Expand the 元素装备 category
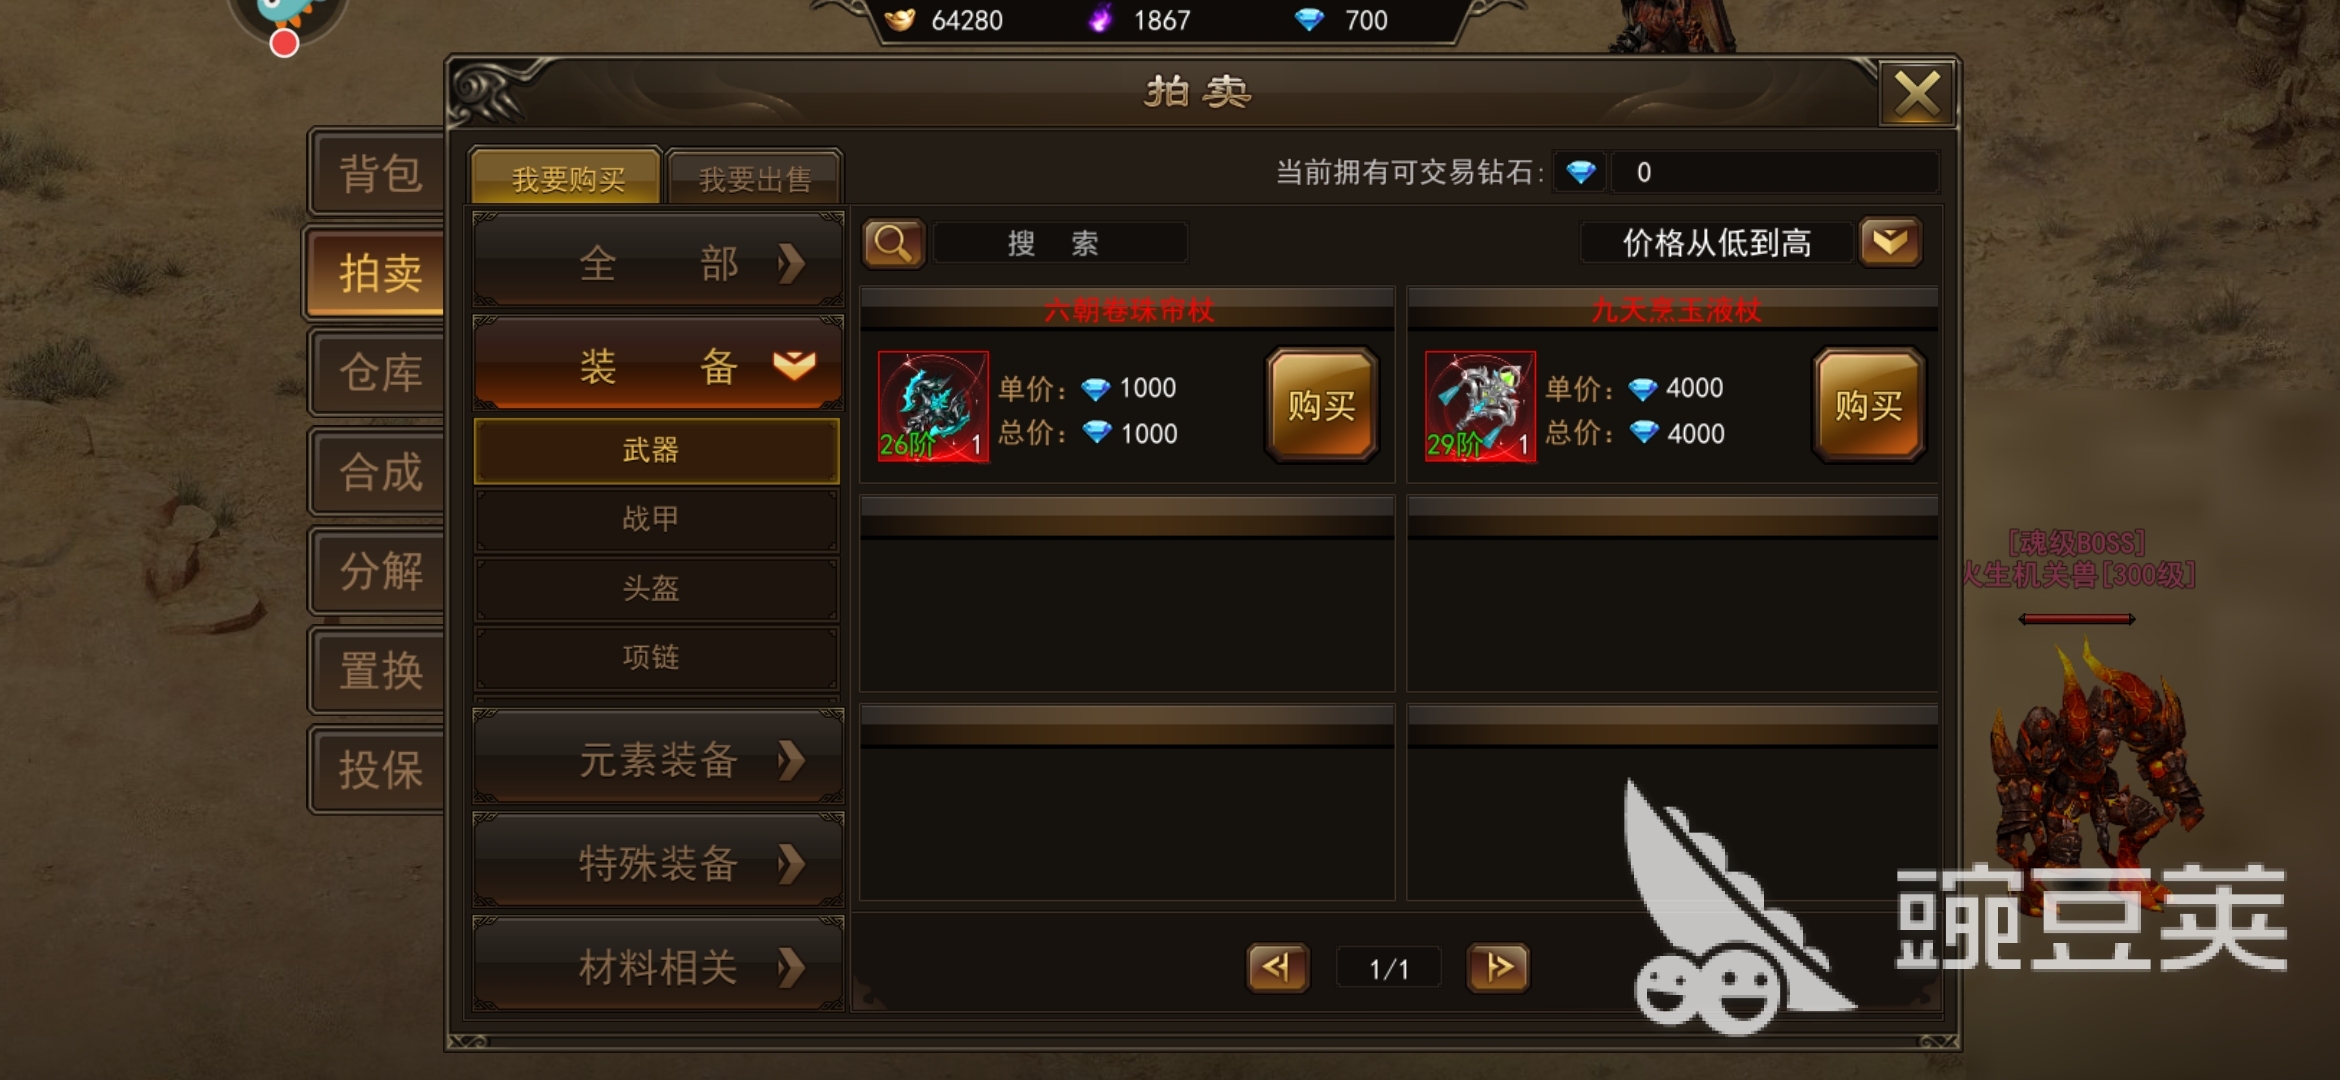Screen dimensions: 2340x1080 (658, 759)
